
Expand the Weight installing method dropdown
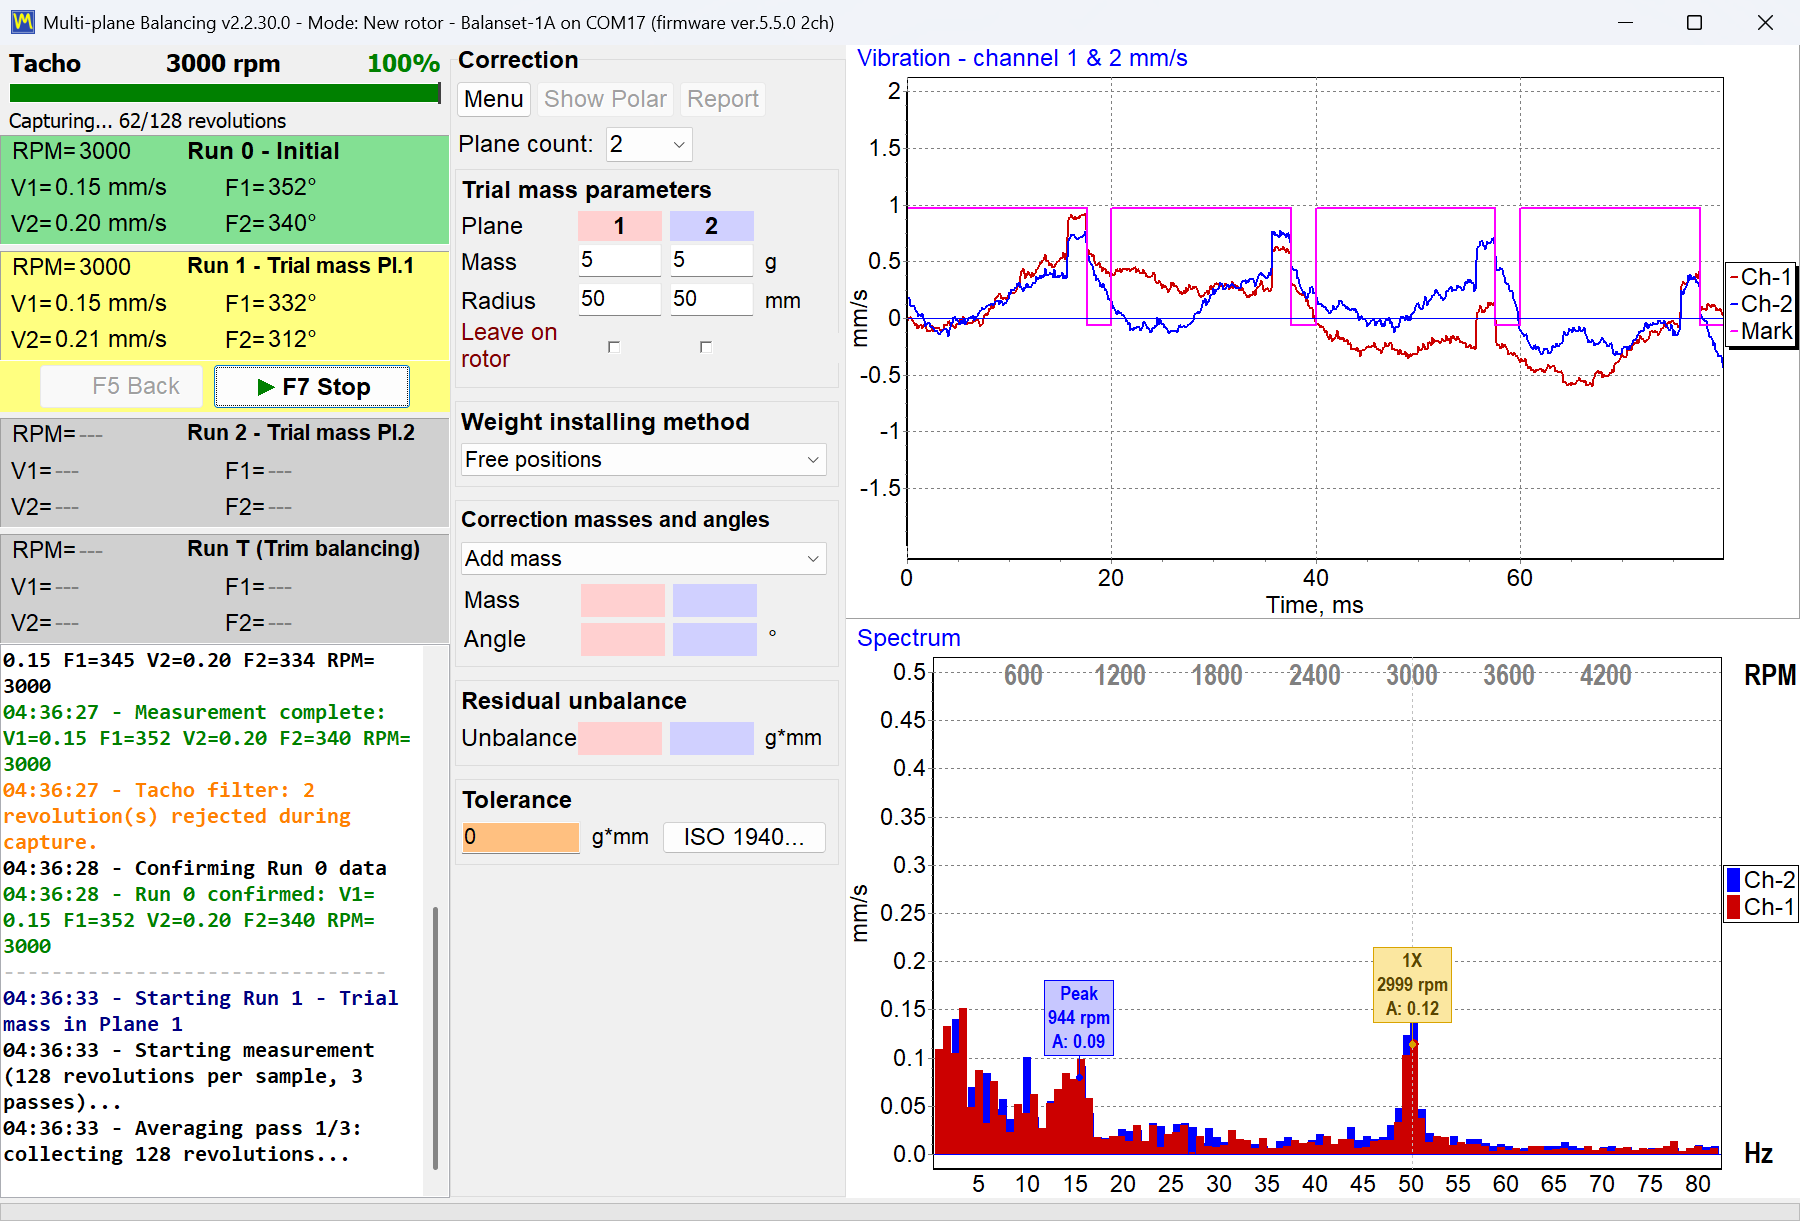click(643, 460)
